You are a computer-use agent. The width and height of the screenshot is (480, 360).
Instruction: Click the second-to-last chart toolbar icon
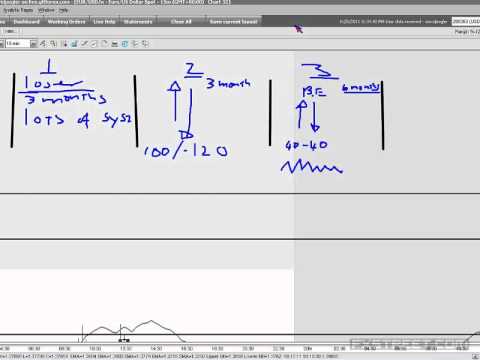tap(135, 44)
